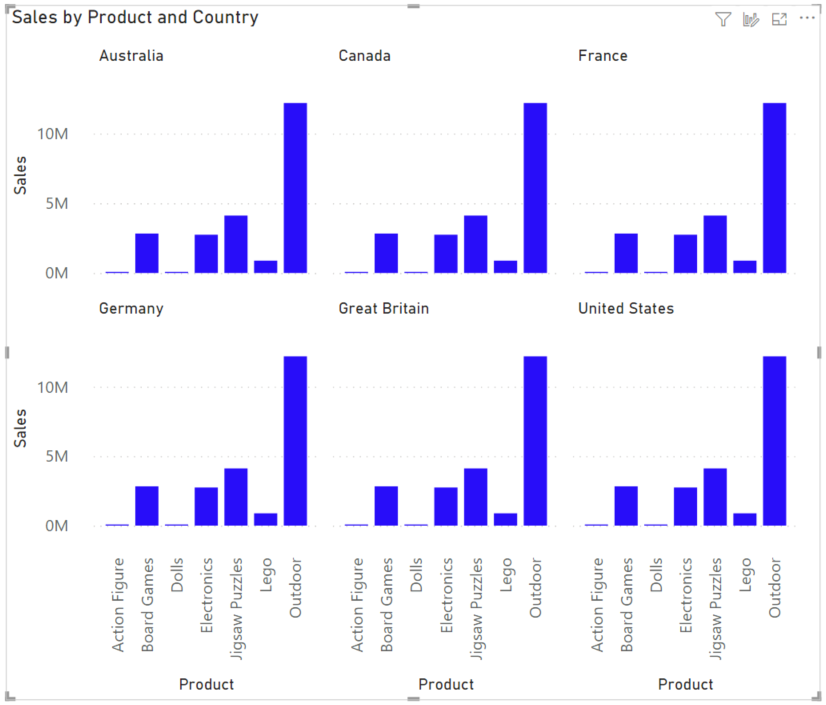826x705 pixels.
Task: Enter focus mode with the expand icon
Action: point(779,19)
